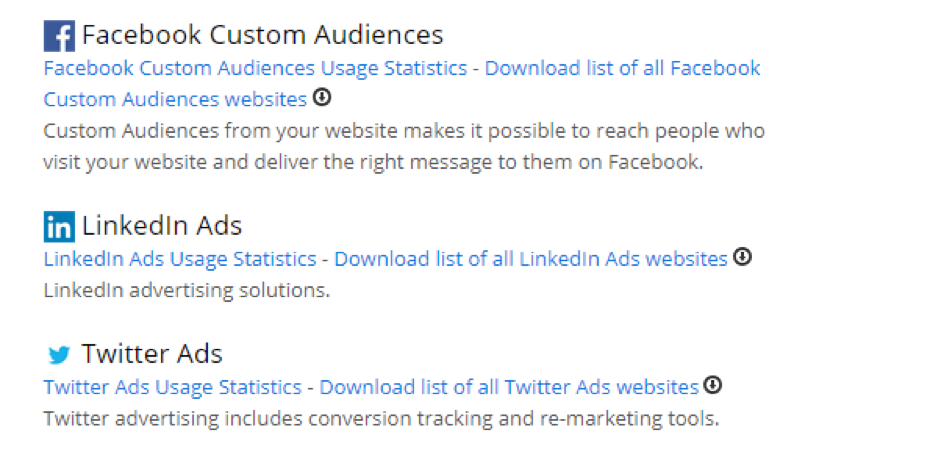
Task: Download list of all LinkedIn Ads websites
Action: (x=530, y=259)
